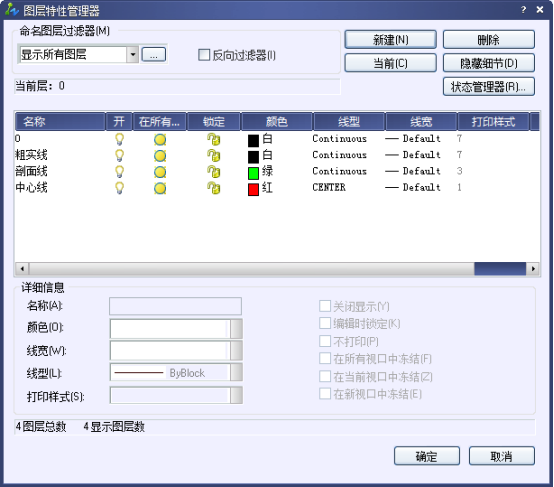Image resolution: width=554 pixels, height=487 pixels.
Task: Open the 显示所有图层 filter dropdown
Action: (x=133, y=55)
